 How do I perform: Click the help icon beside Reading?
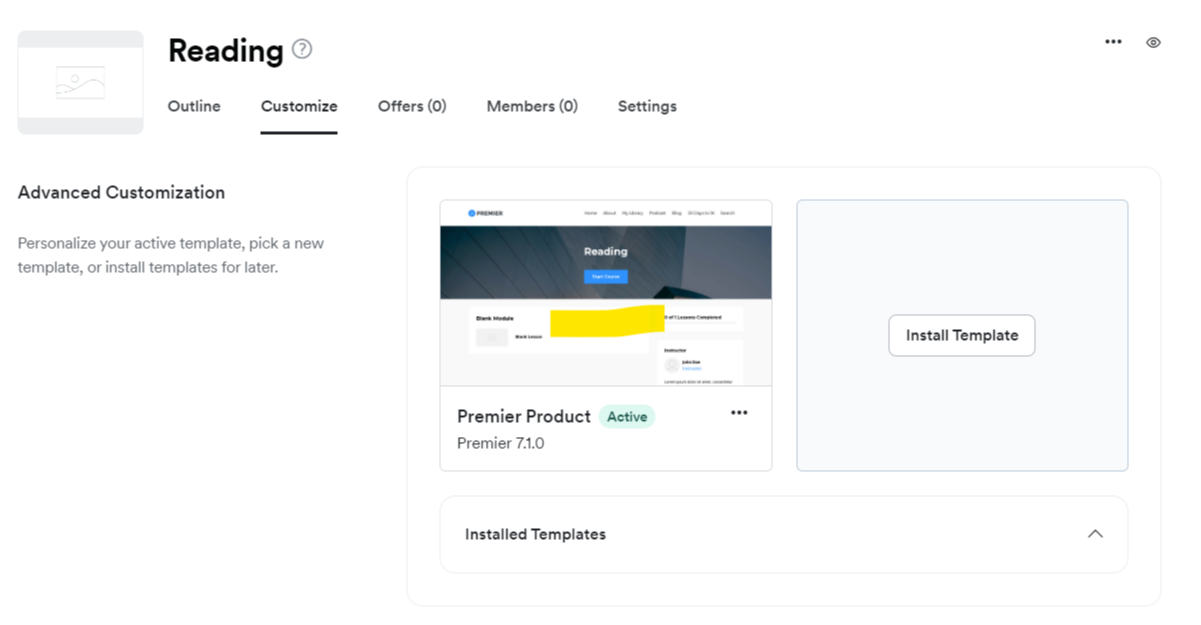[x=302, y=49]
